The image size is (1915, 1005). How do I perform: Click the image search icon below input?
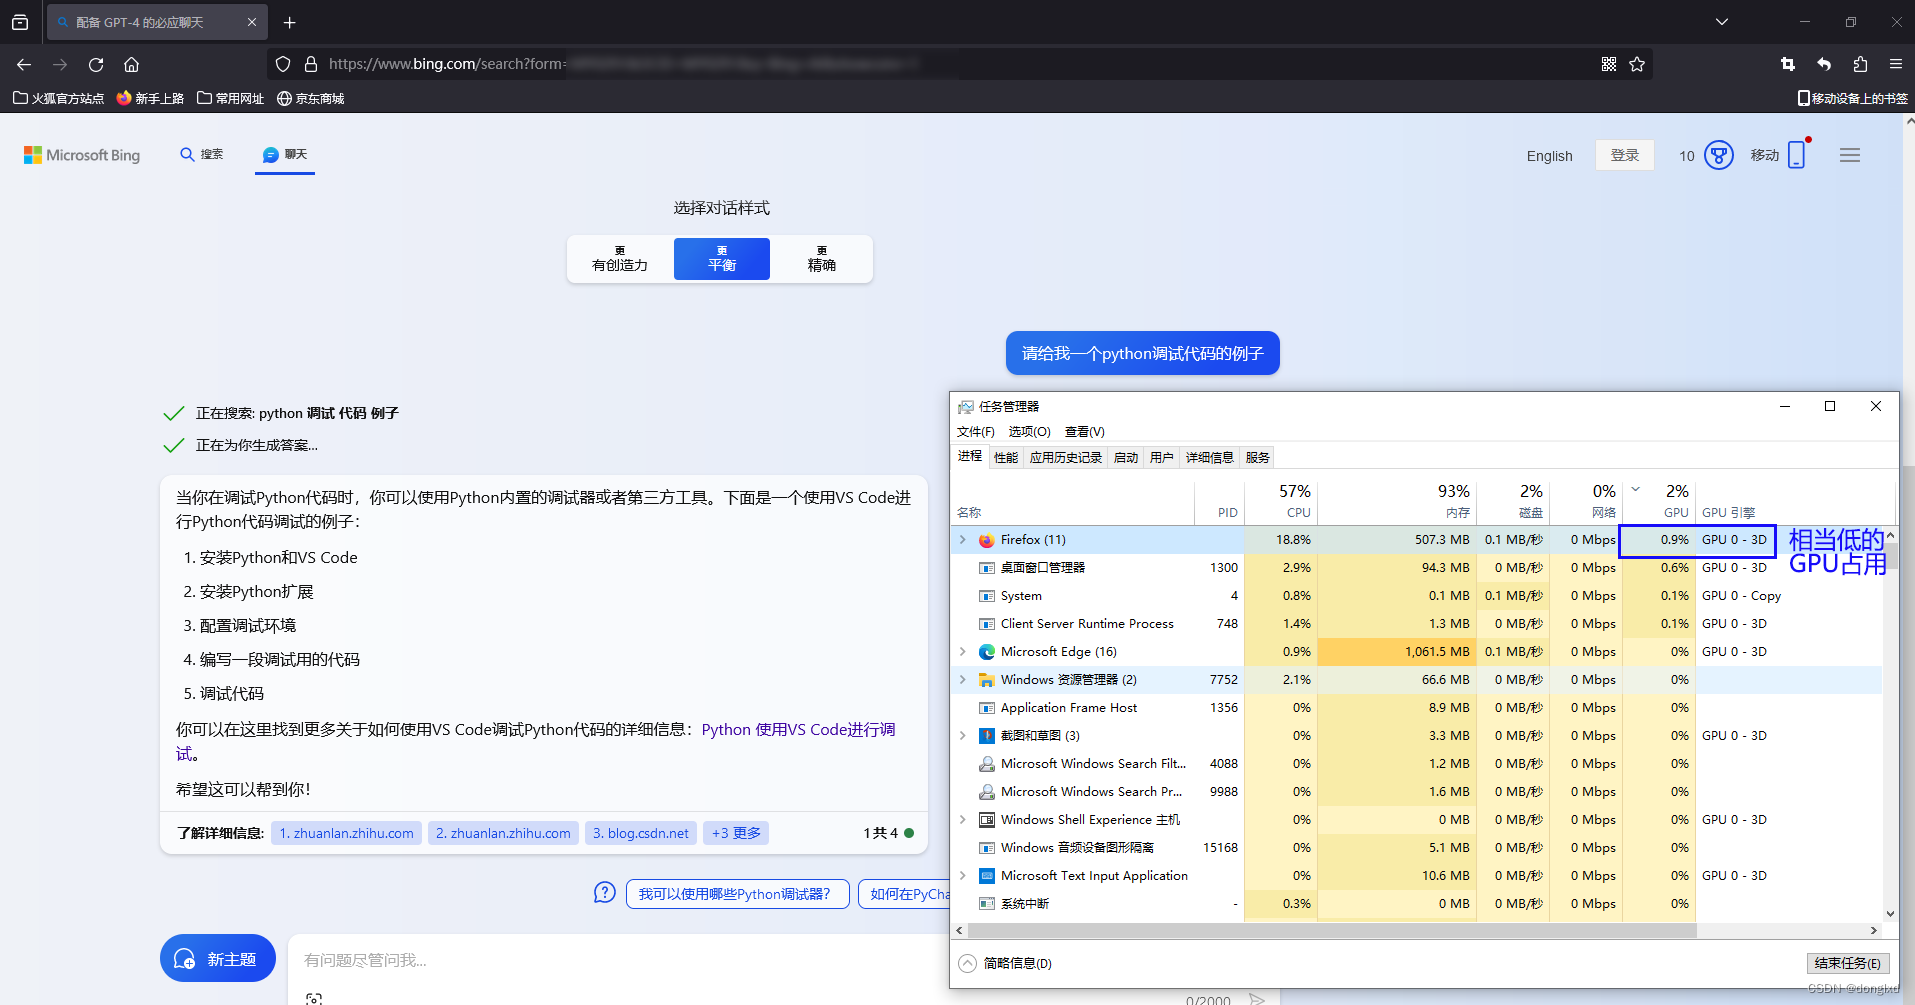click(314, 998)
